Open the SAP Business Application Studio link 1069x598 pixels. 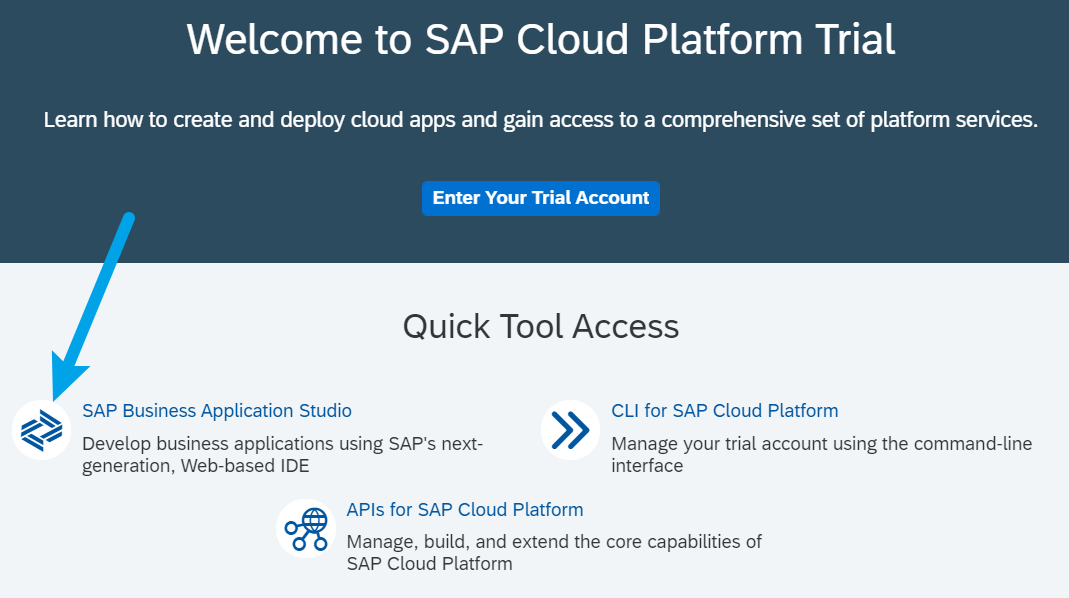[217, 410]
